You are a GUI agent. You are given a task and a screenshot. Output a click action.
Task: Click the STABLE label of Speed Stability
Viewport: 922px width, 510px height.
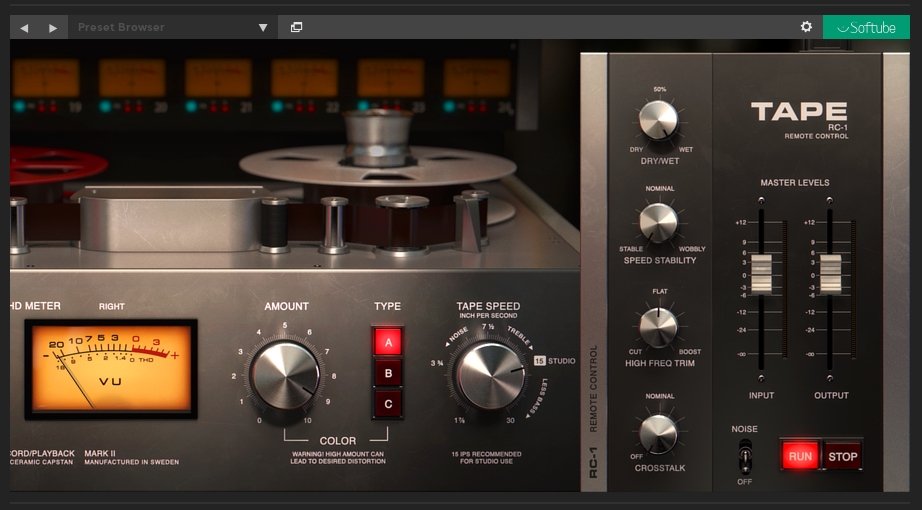click(x=631, y=249)
